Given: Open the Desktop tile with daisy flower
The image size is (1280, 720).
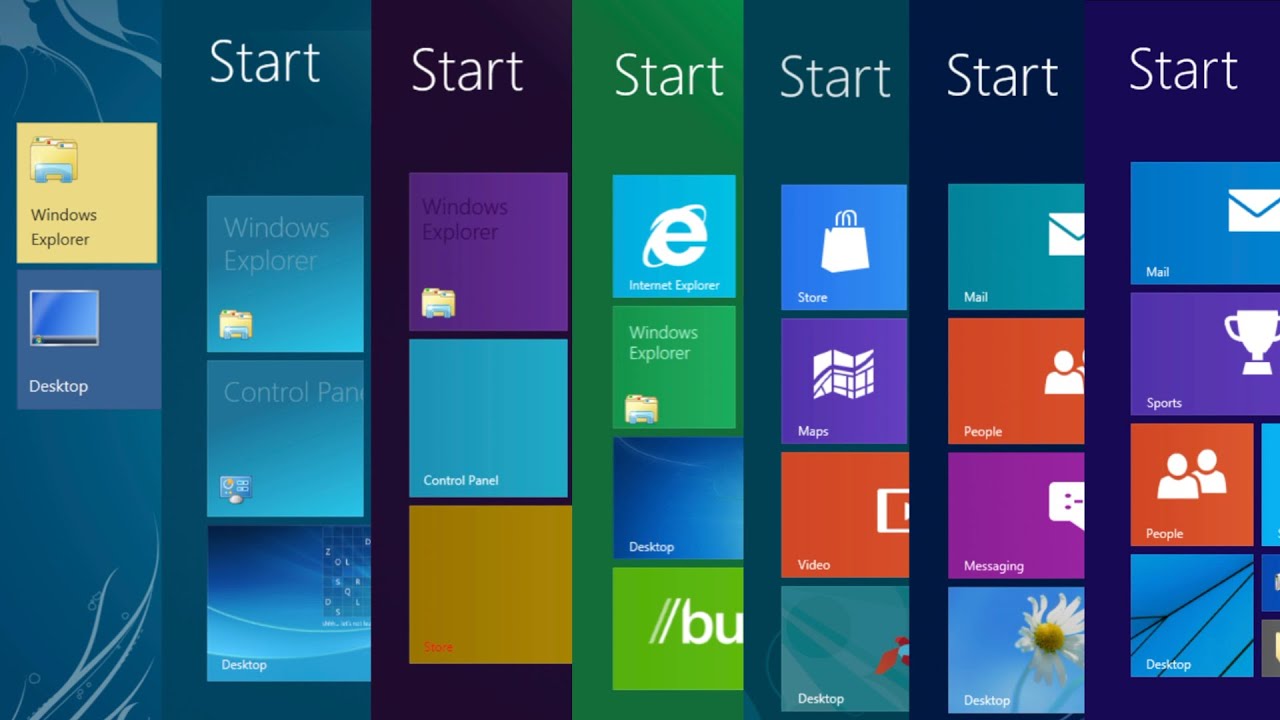Looking at the screenshot, I should [x=1016, y=650].
